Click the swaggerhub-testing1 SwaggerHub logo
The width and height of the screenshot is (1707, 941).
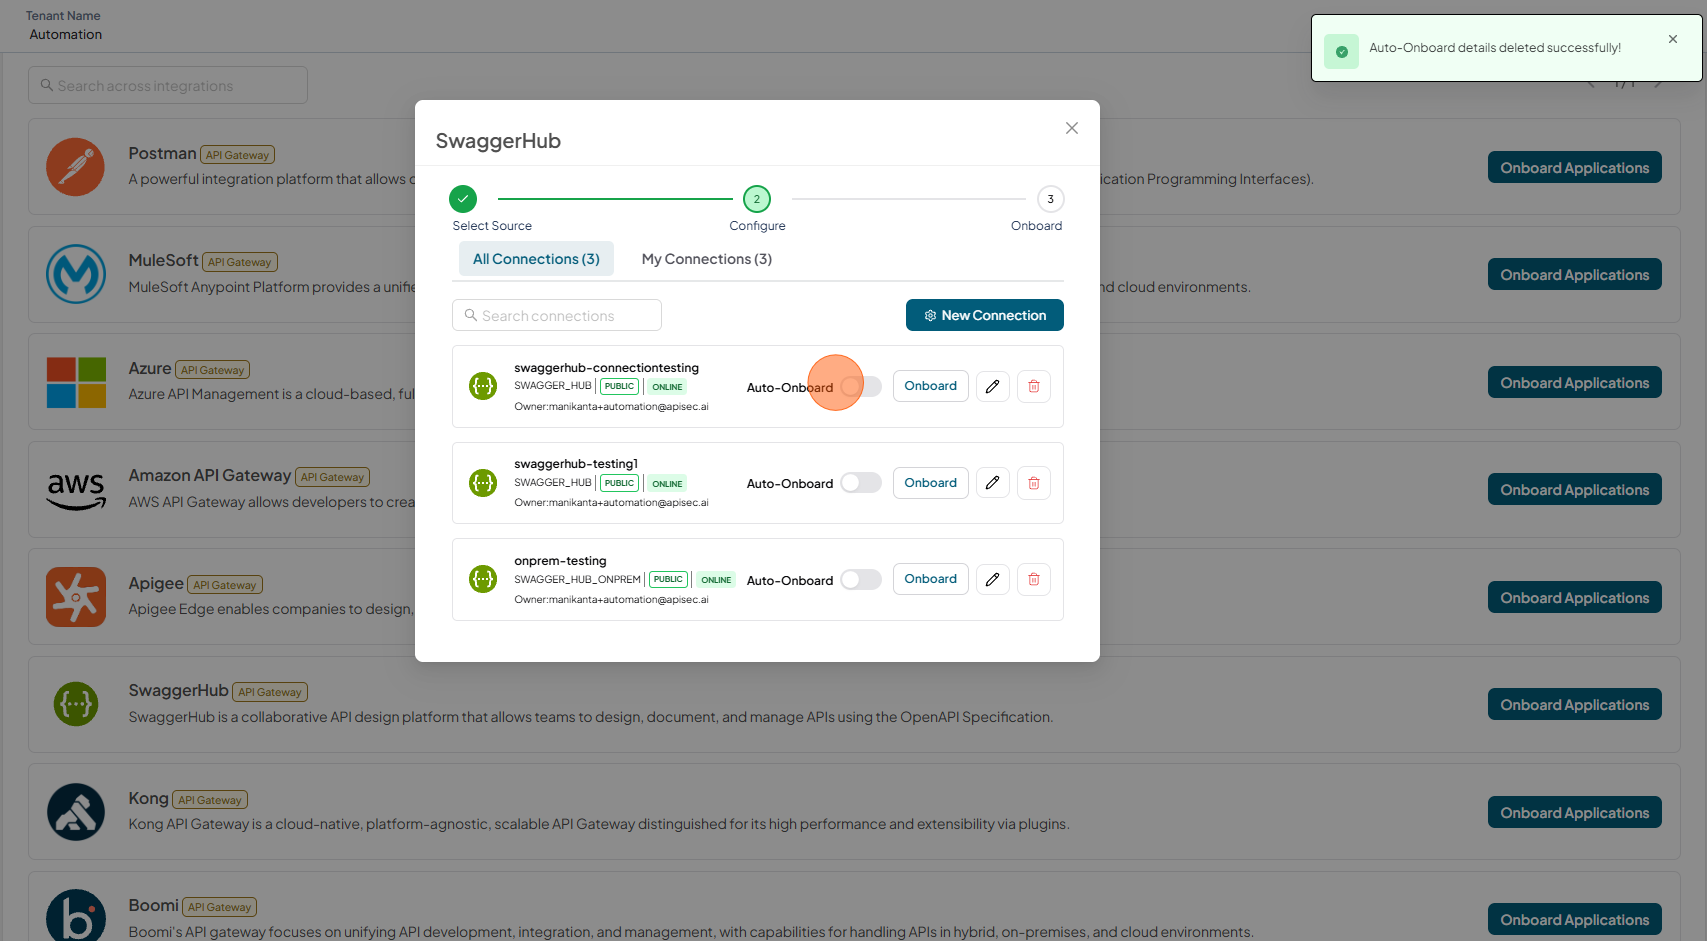pyautogui.click(x=483, y=483)
